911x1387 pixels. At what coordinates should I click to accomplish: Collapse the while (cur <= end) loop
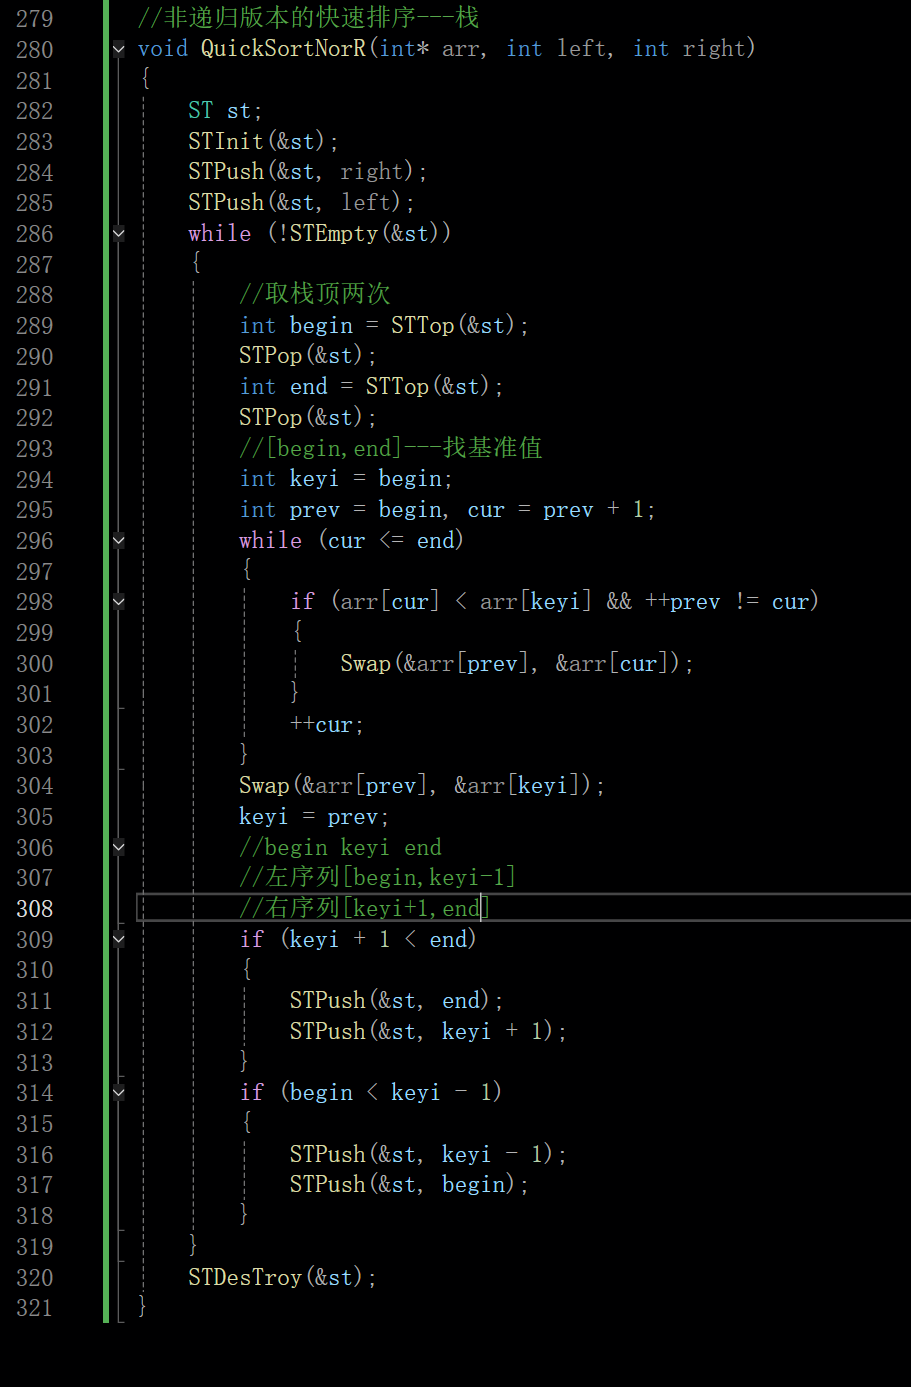point(119,541)
